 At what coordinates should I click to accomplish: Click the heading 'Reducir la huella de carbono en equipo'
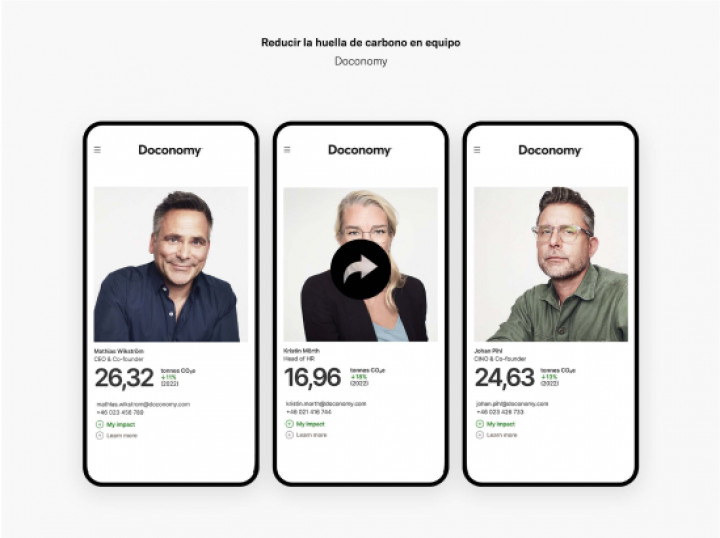coord(360,43)
